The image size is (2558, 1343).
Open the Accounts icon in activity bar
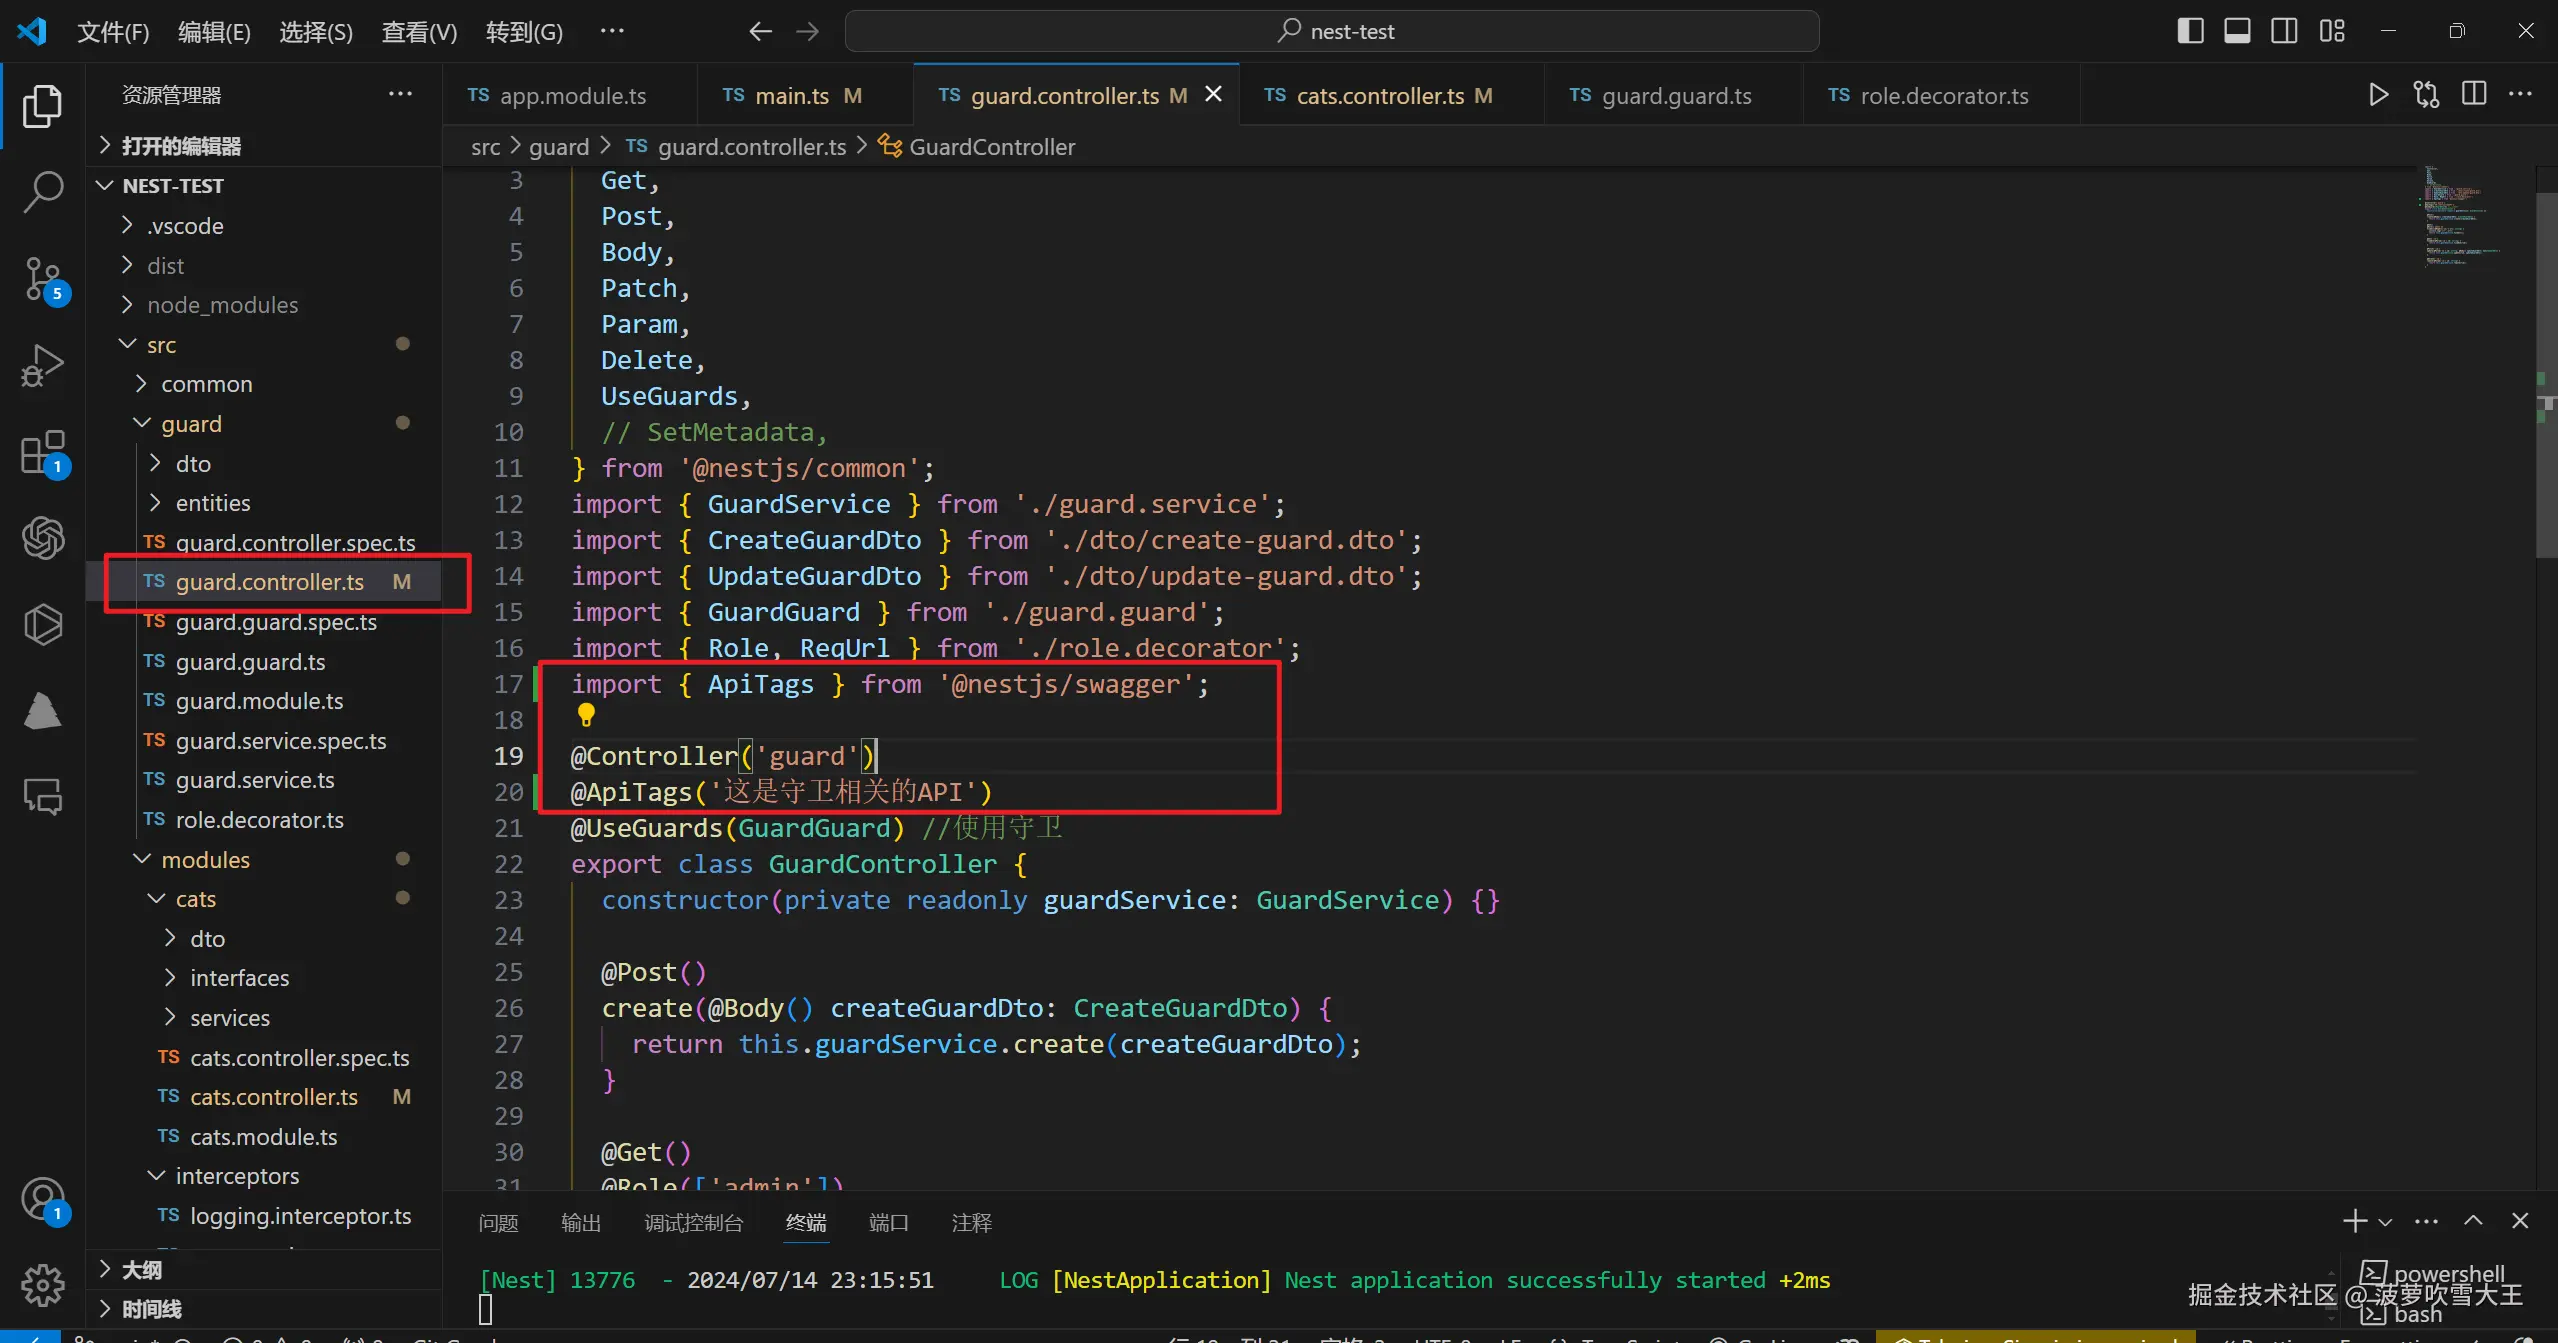click(x=42, y=1198)
